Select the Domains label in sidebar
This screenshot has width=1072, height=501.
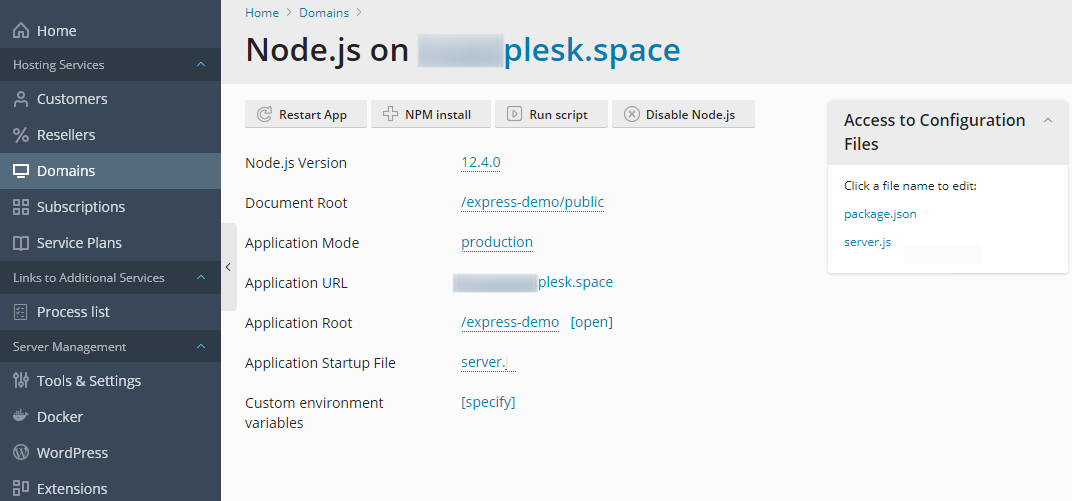coord(66,171)
